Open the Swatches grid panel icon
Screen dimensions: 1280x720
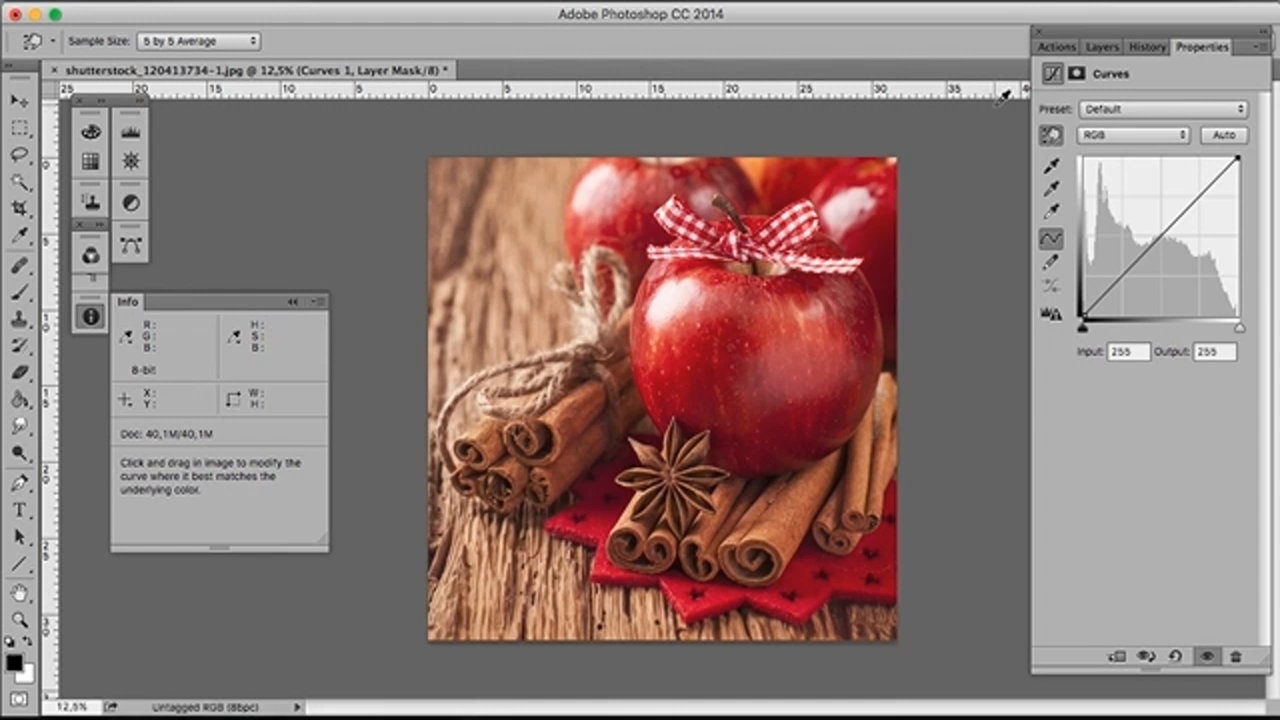[x=91, y=161]
